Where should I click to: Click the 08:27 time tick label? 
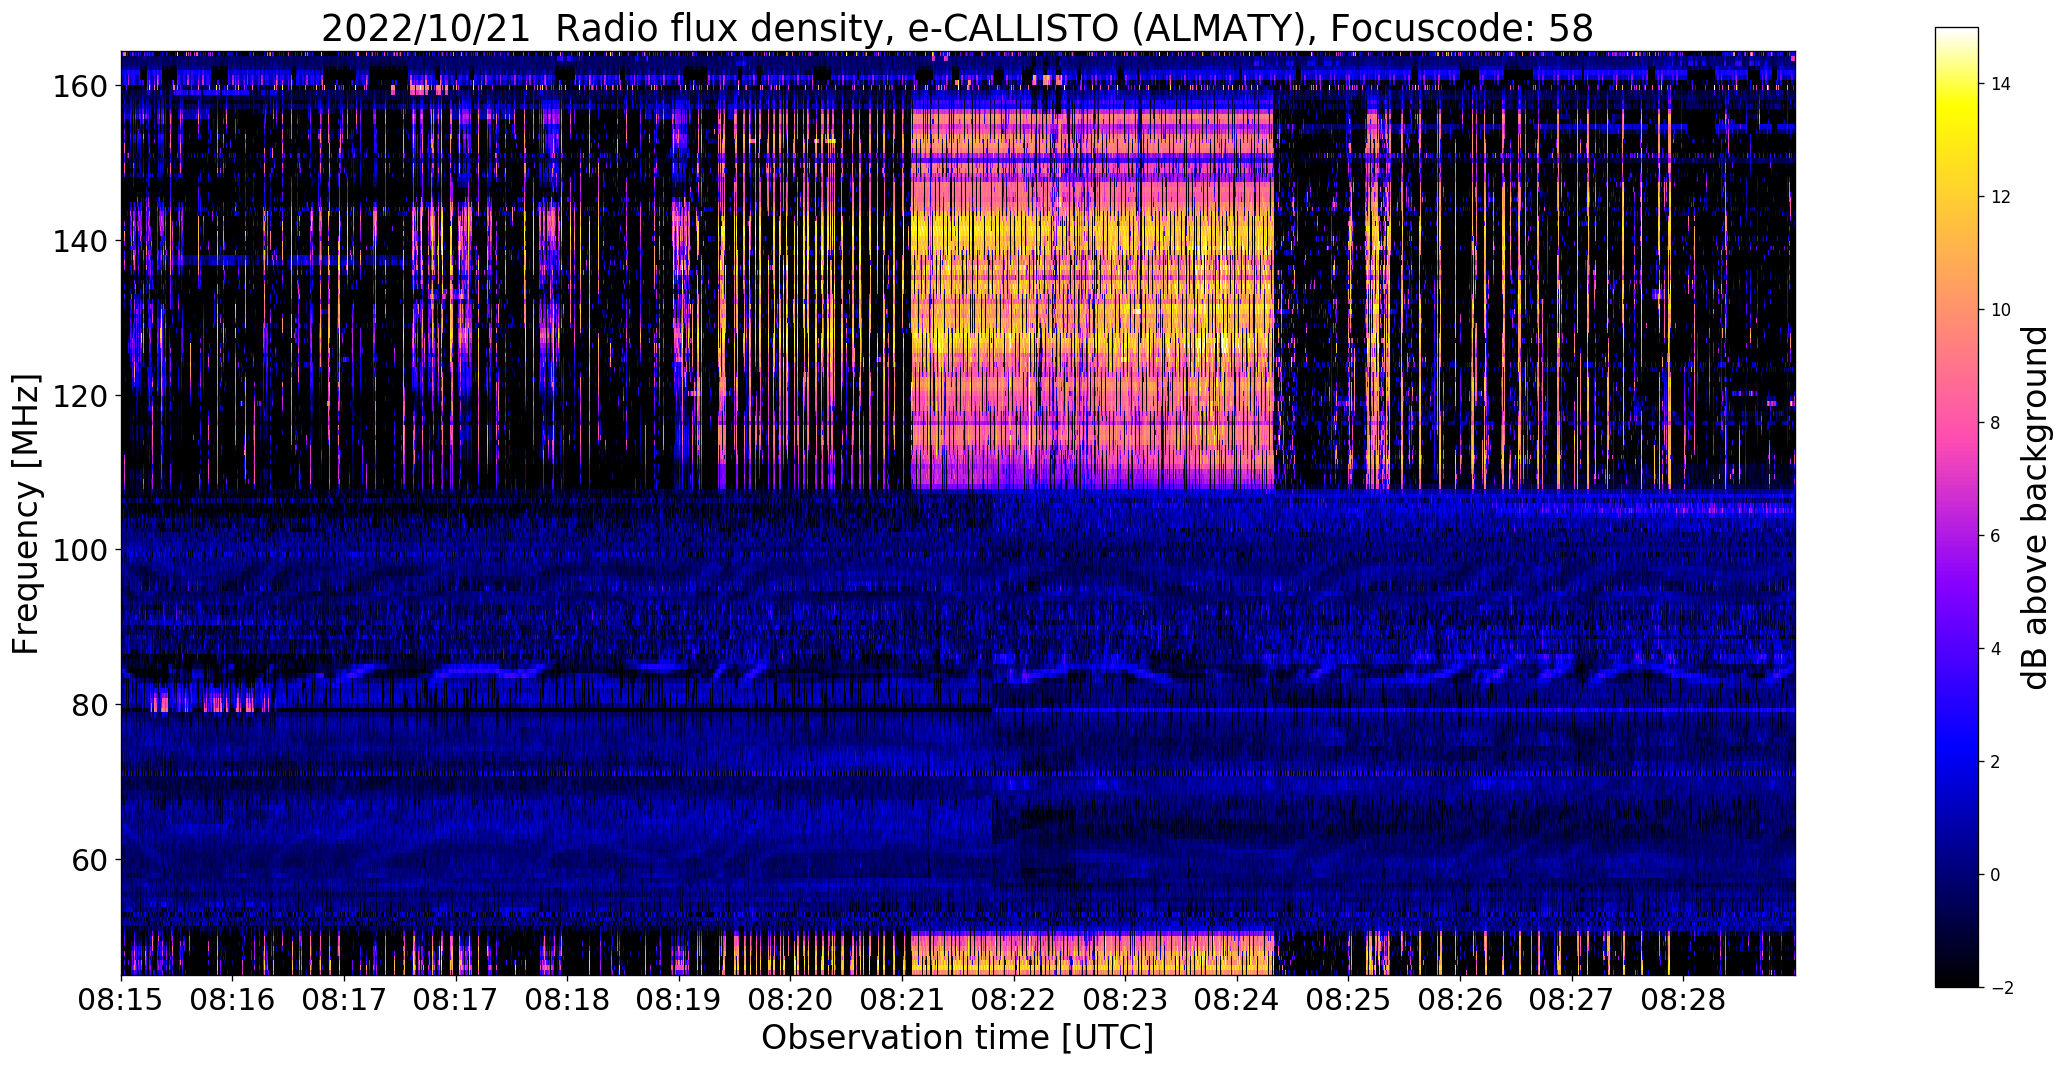[x=1571, y=1000]
